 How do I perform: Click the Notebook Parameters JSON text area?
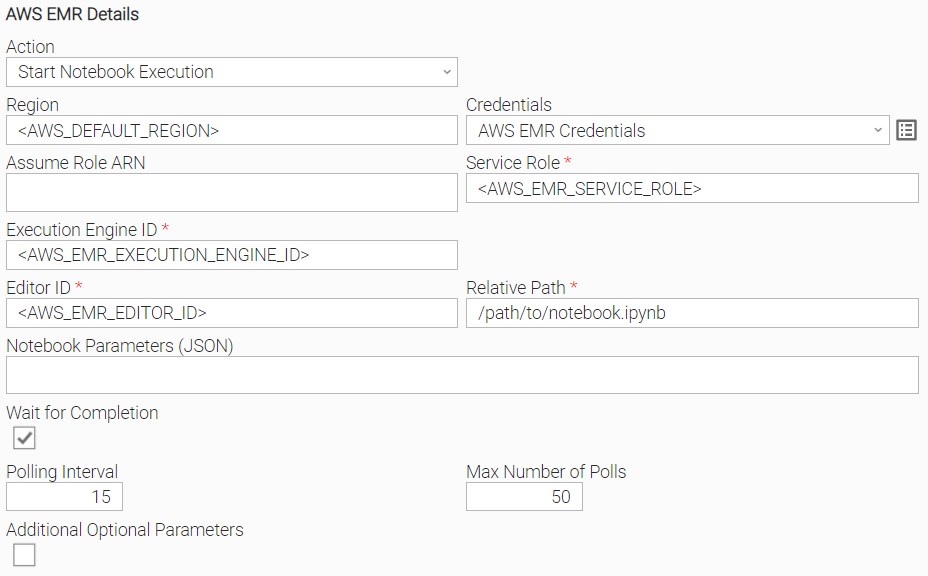point(462,375)
